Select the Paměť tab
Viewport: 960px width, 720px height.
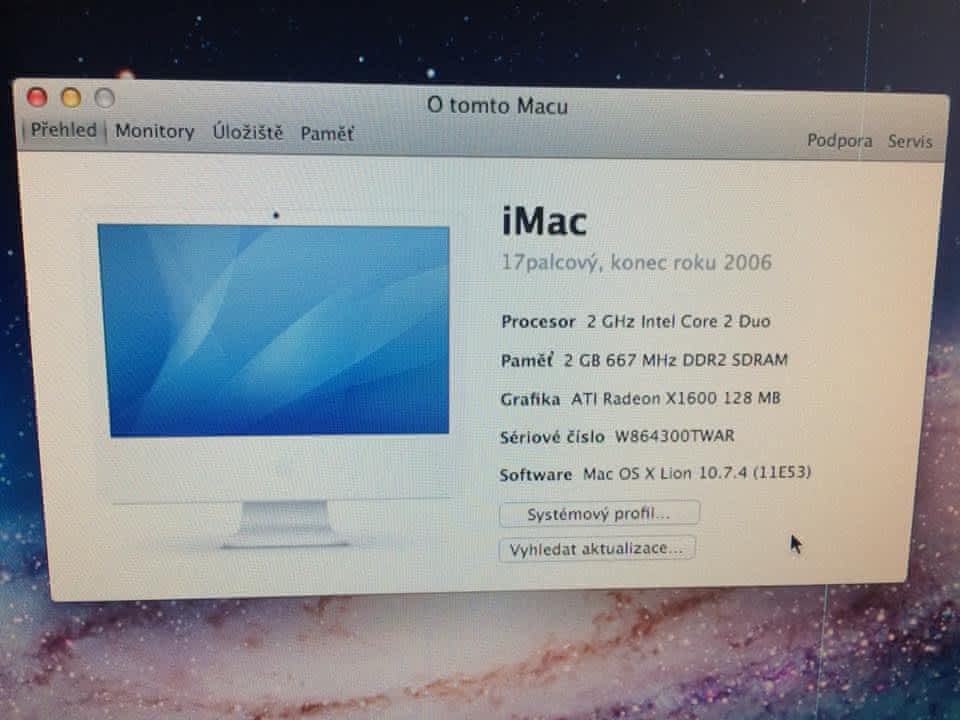(327, 133)
